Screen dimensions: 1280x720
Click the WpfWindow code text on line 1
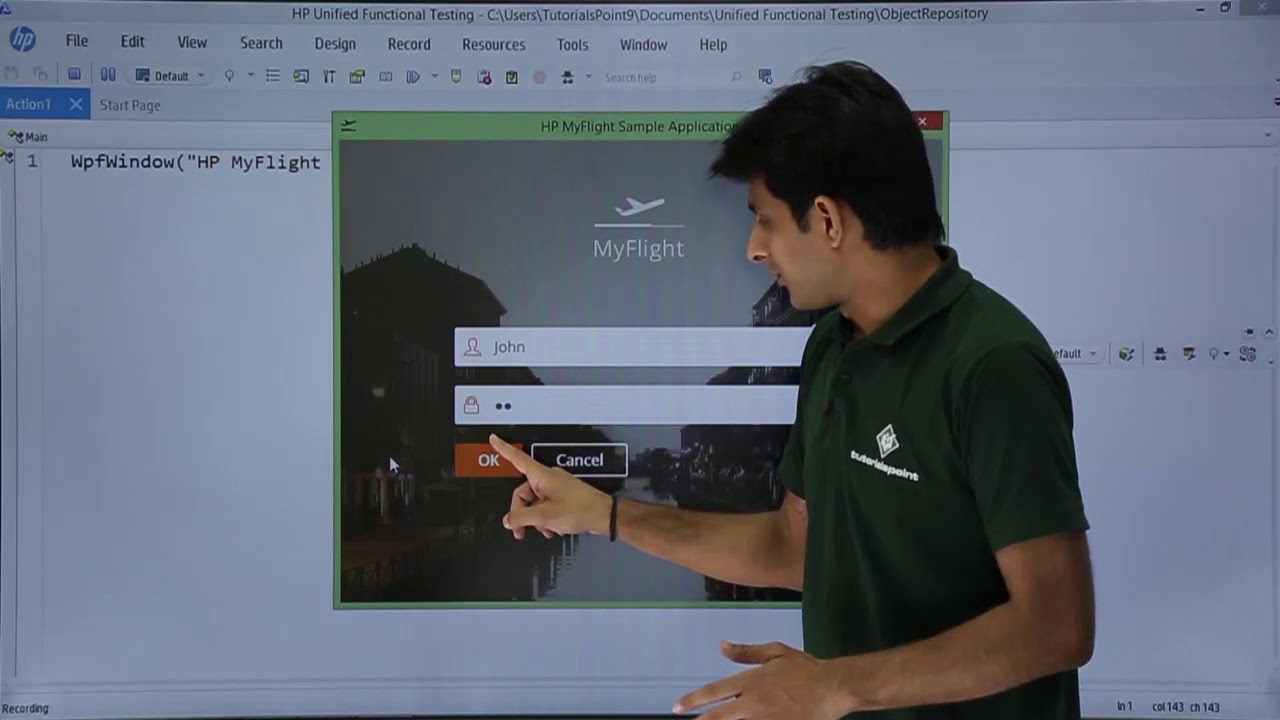[195, 162]
